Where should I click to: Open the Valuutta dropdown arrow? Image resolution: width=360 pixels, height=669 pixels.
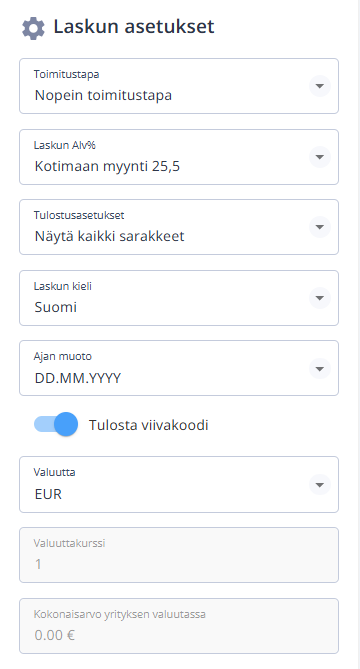[x=319, y=484]
